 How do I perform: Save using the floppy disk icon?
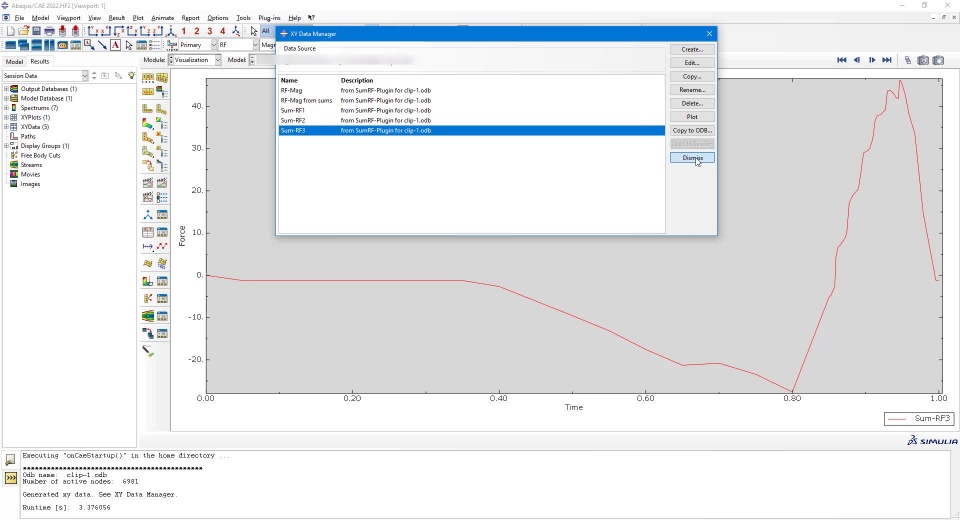click(x=36, y=31)
